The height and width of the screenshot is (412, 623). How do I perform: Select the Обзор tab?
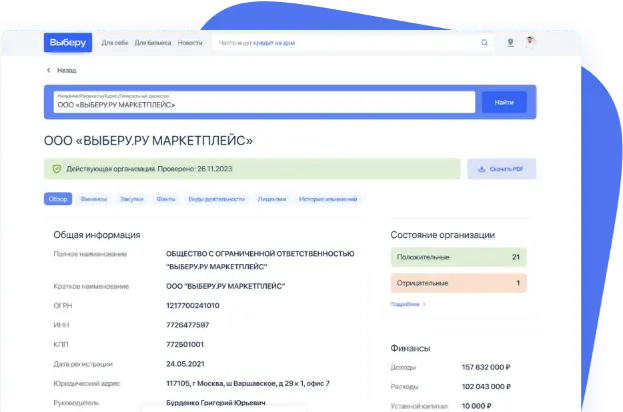(x=57, y=199)
